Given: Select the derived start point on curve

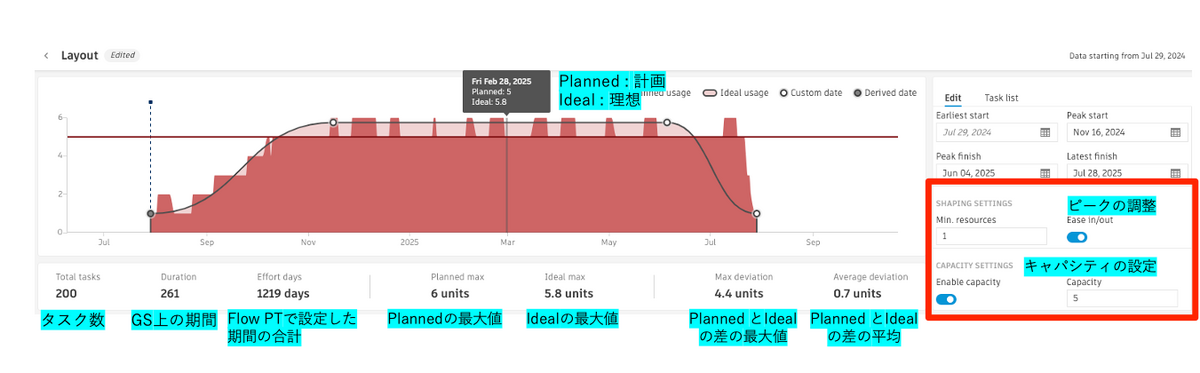Looking at the screenshot, I should point(150,214).
